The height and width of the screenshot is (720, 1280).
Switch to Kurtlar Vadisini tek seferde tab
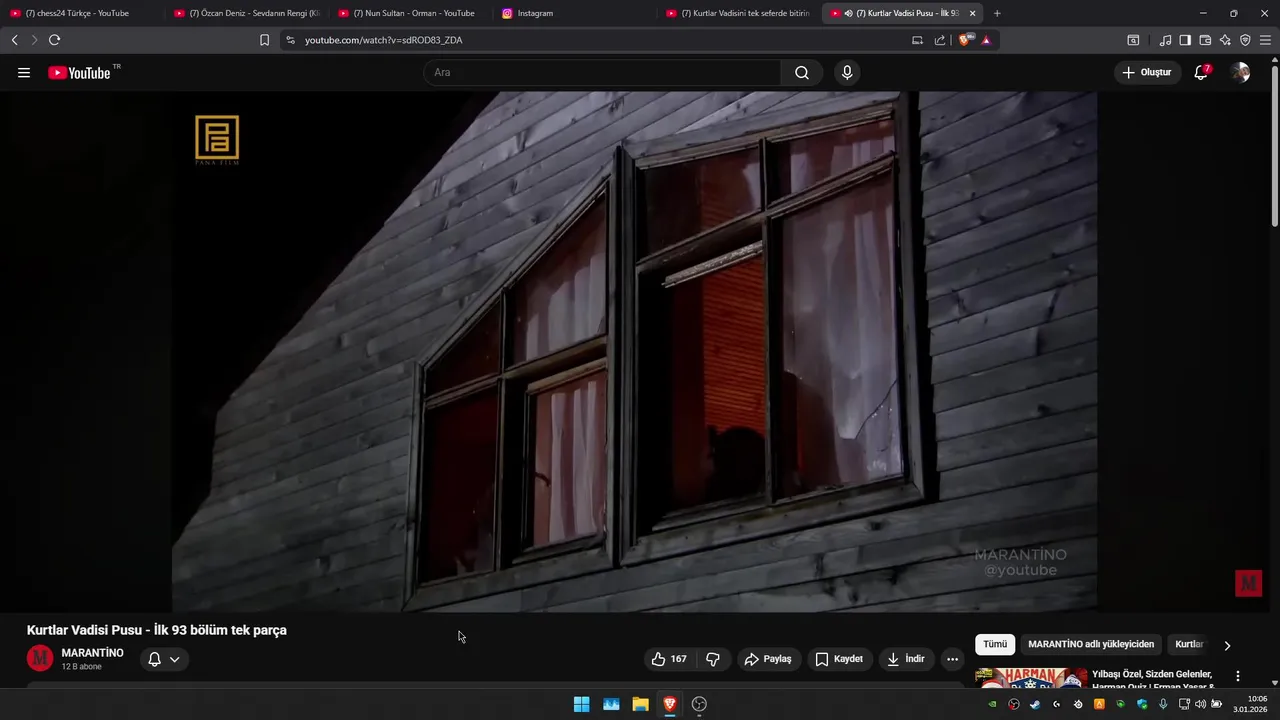738,13
